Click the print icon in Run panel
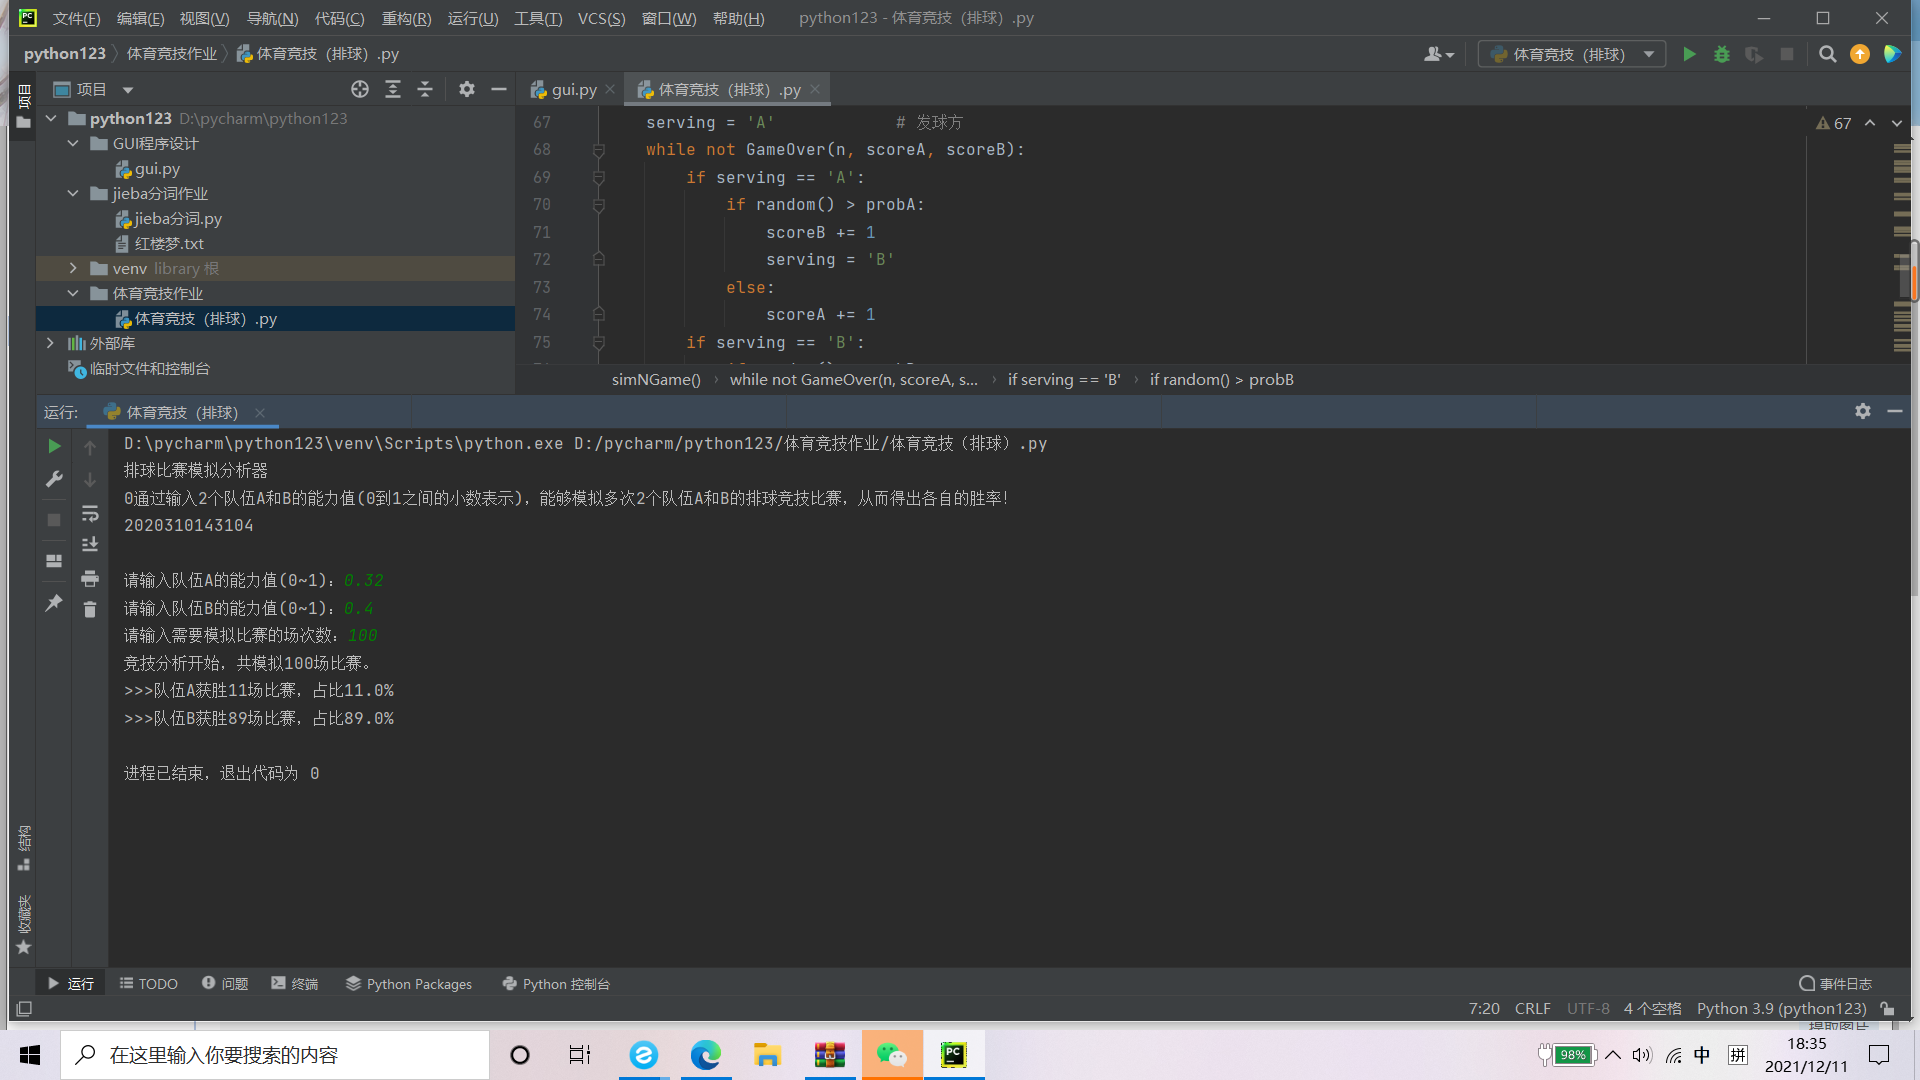Image resolution: width=1920 pixels, height=1080 pixels. point(90,578)
